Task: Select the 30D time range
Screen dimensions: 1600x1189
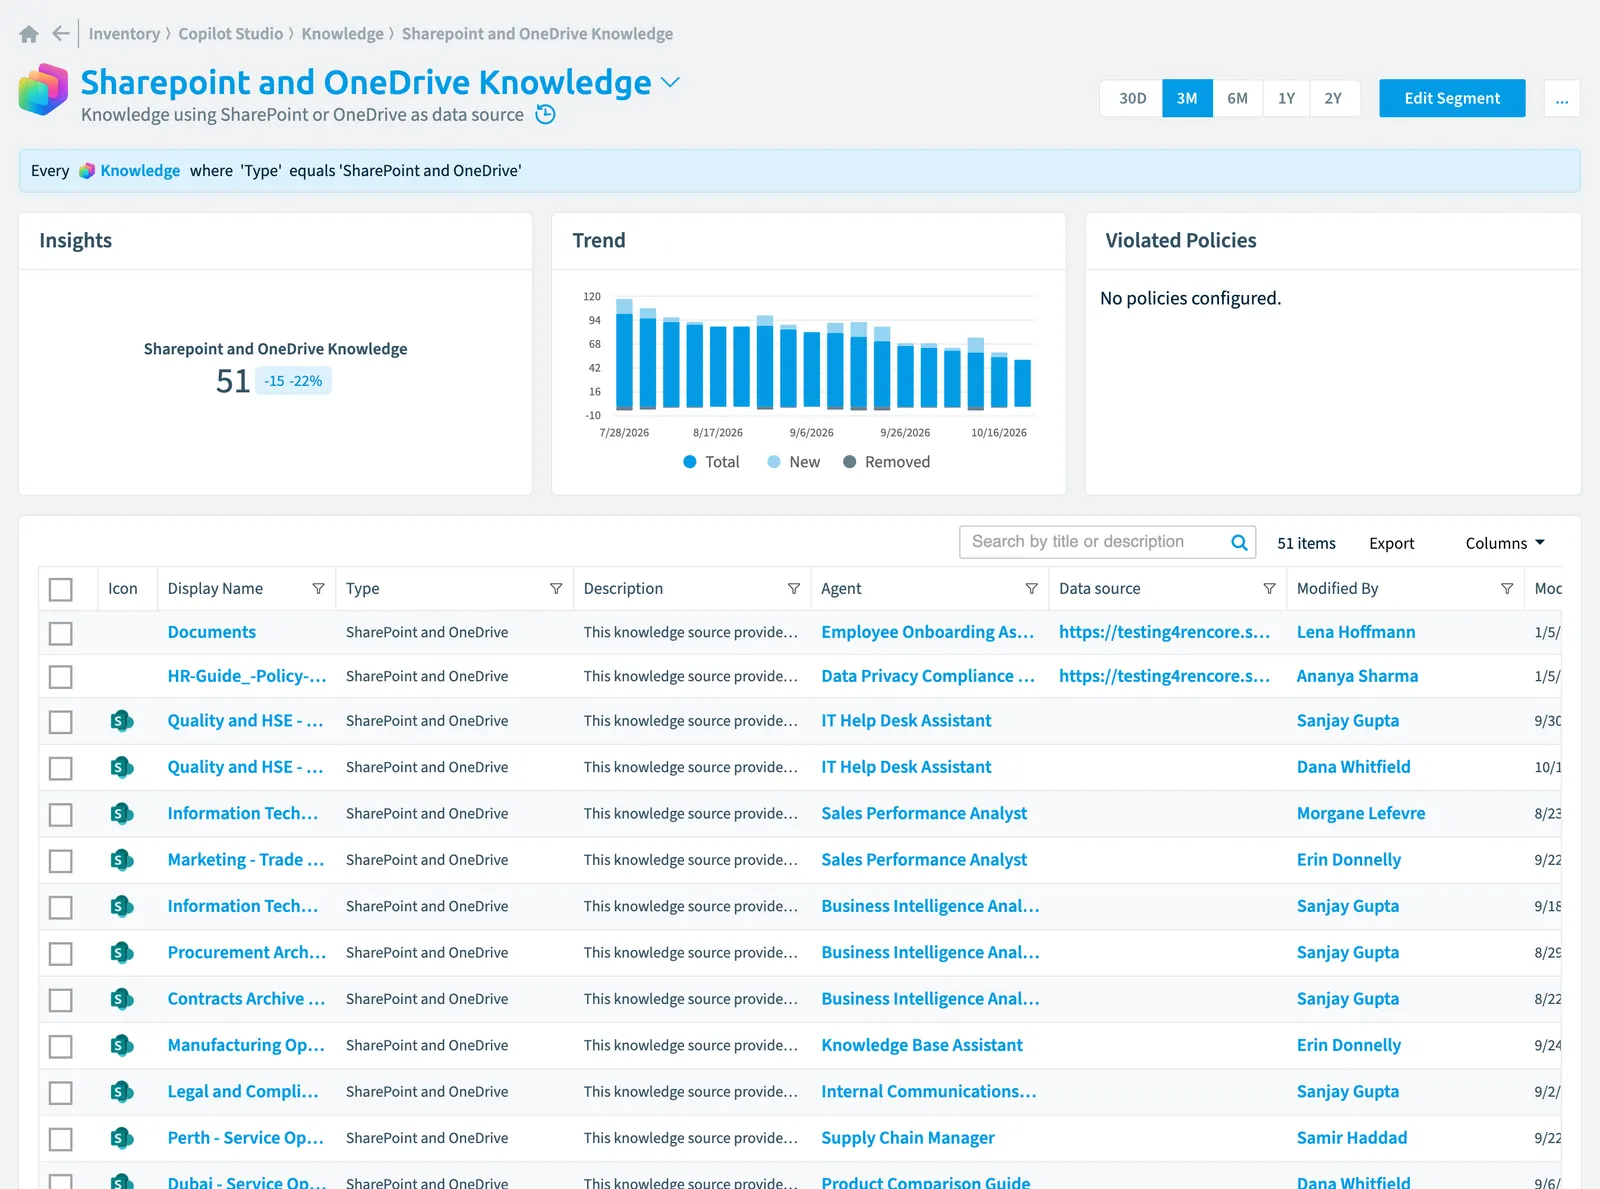Action: [x=1132, y=98]
